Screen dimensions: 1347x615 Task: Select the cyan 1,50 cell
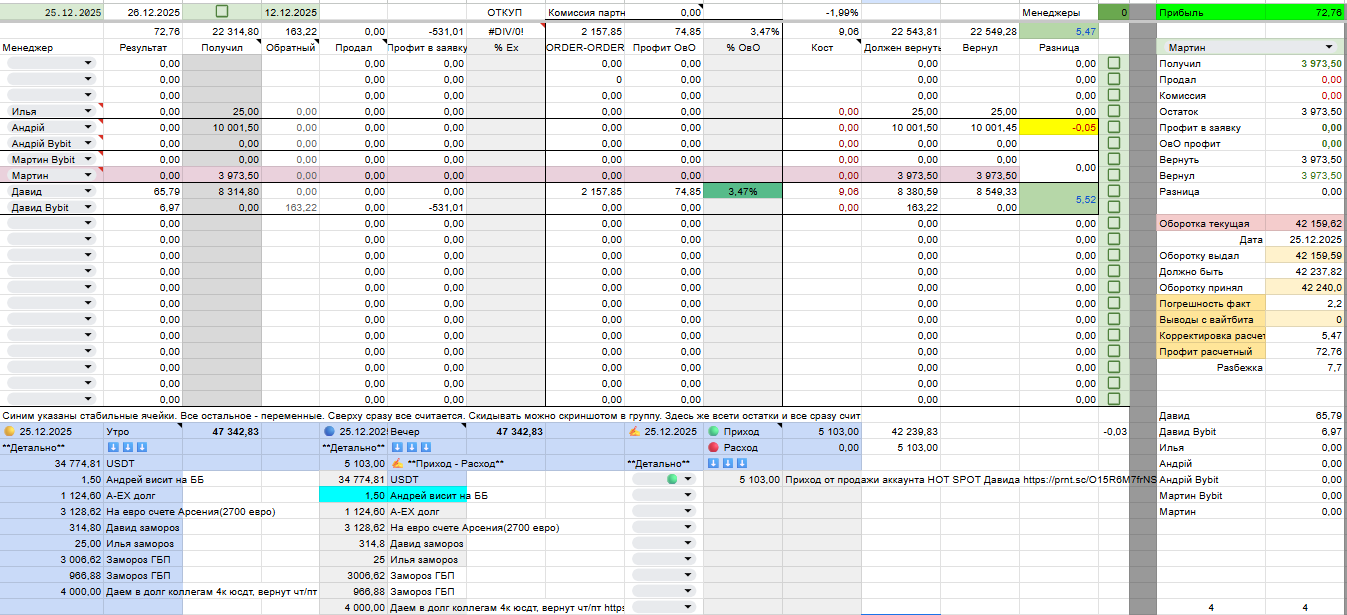point(355,495)
